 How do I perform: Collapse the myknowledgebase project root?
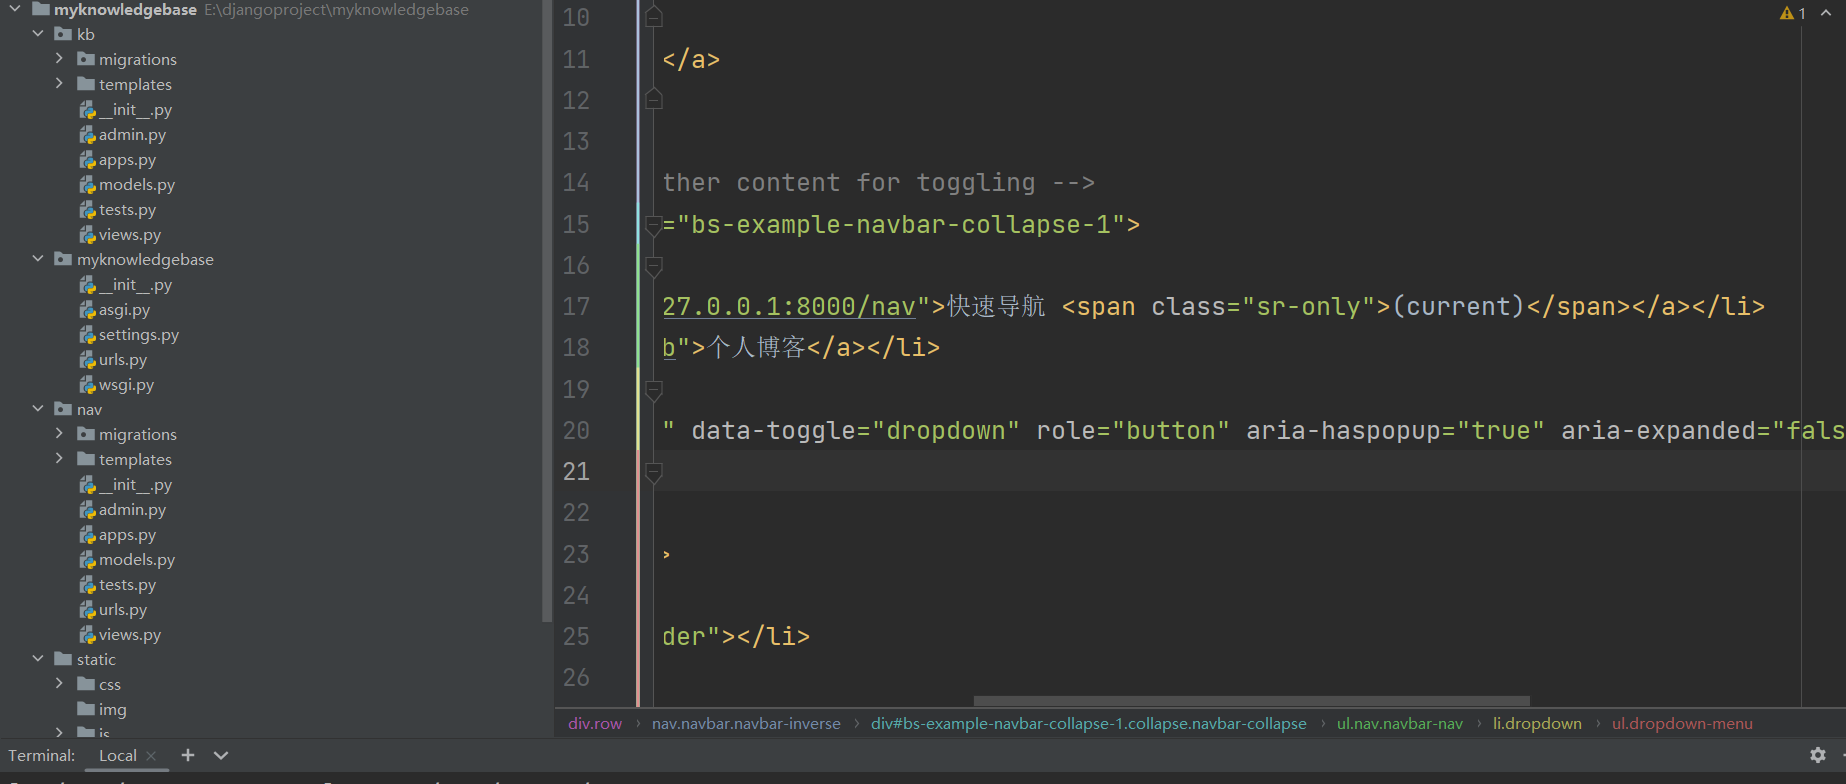(15, 9)
